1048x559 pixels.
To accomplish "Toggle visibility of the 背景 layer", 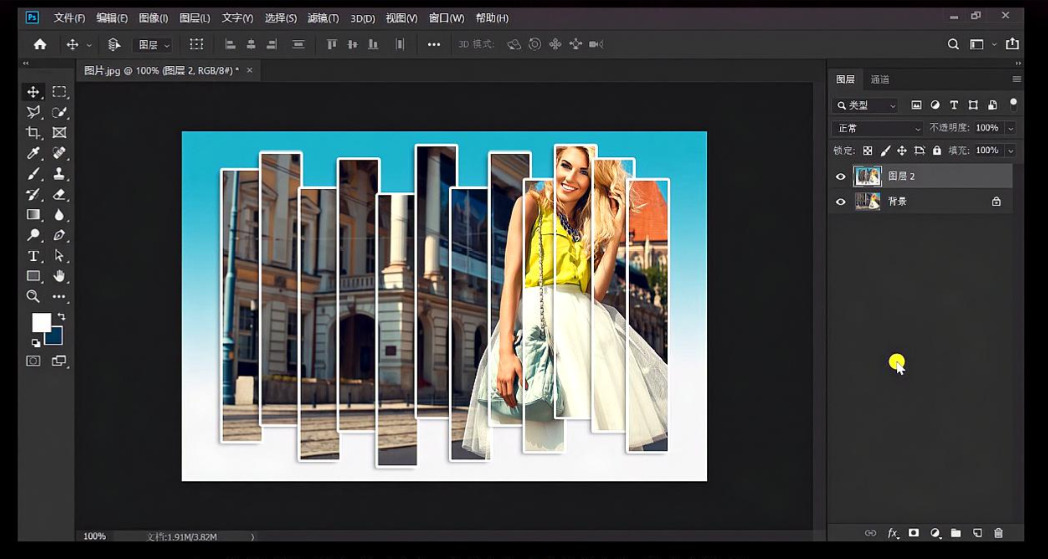I will [840, 202].
